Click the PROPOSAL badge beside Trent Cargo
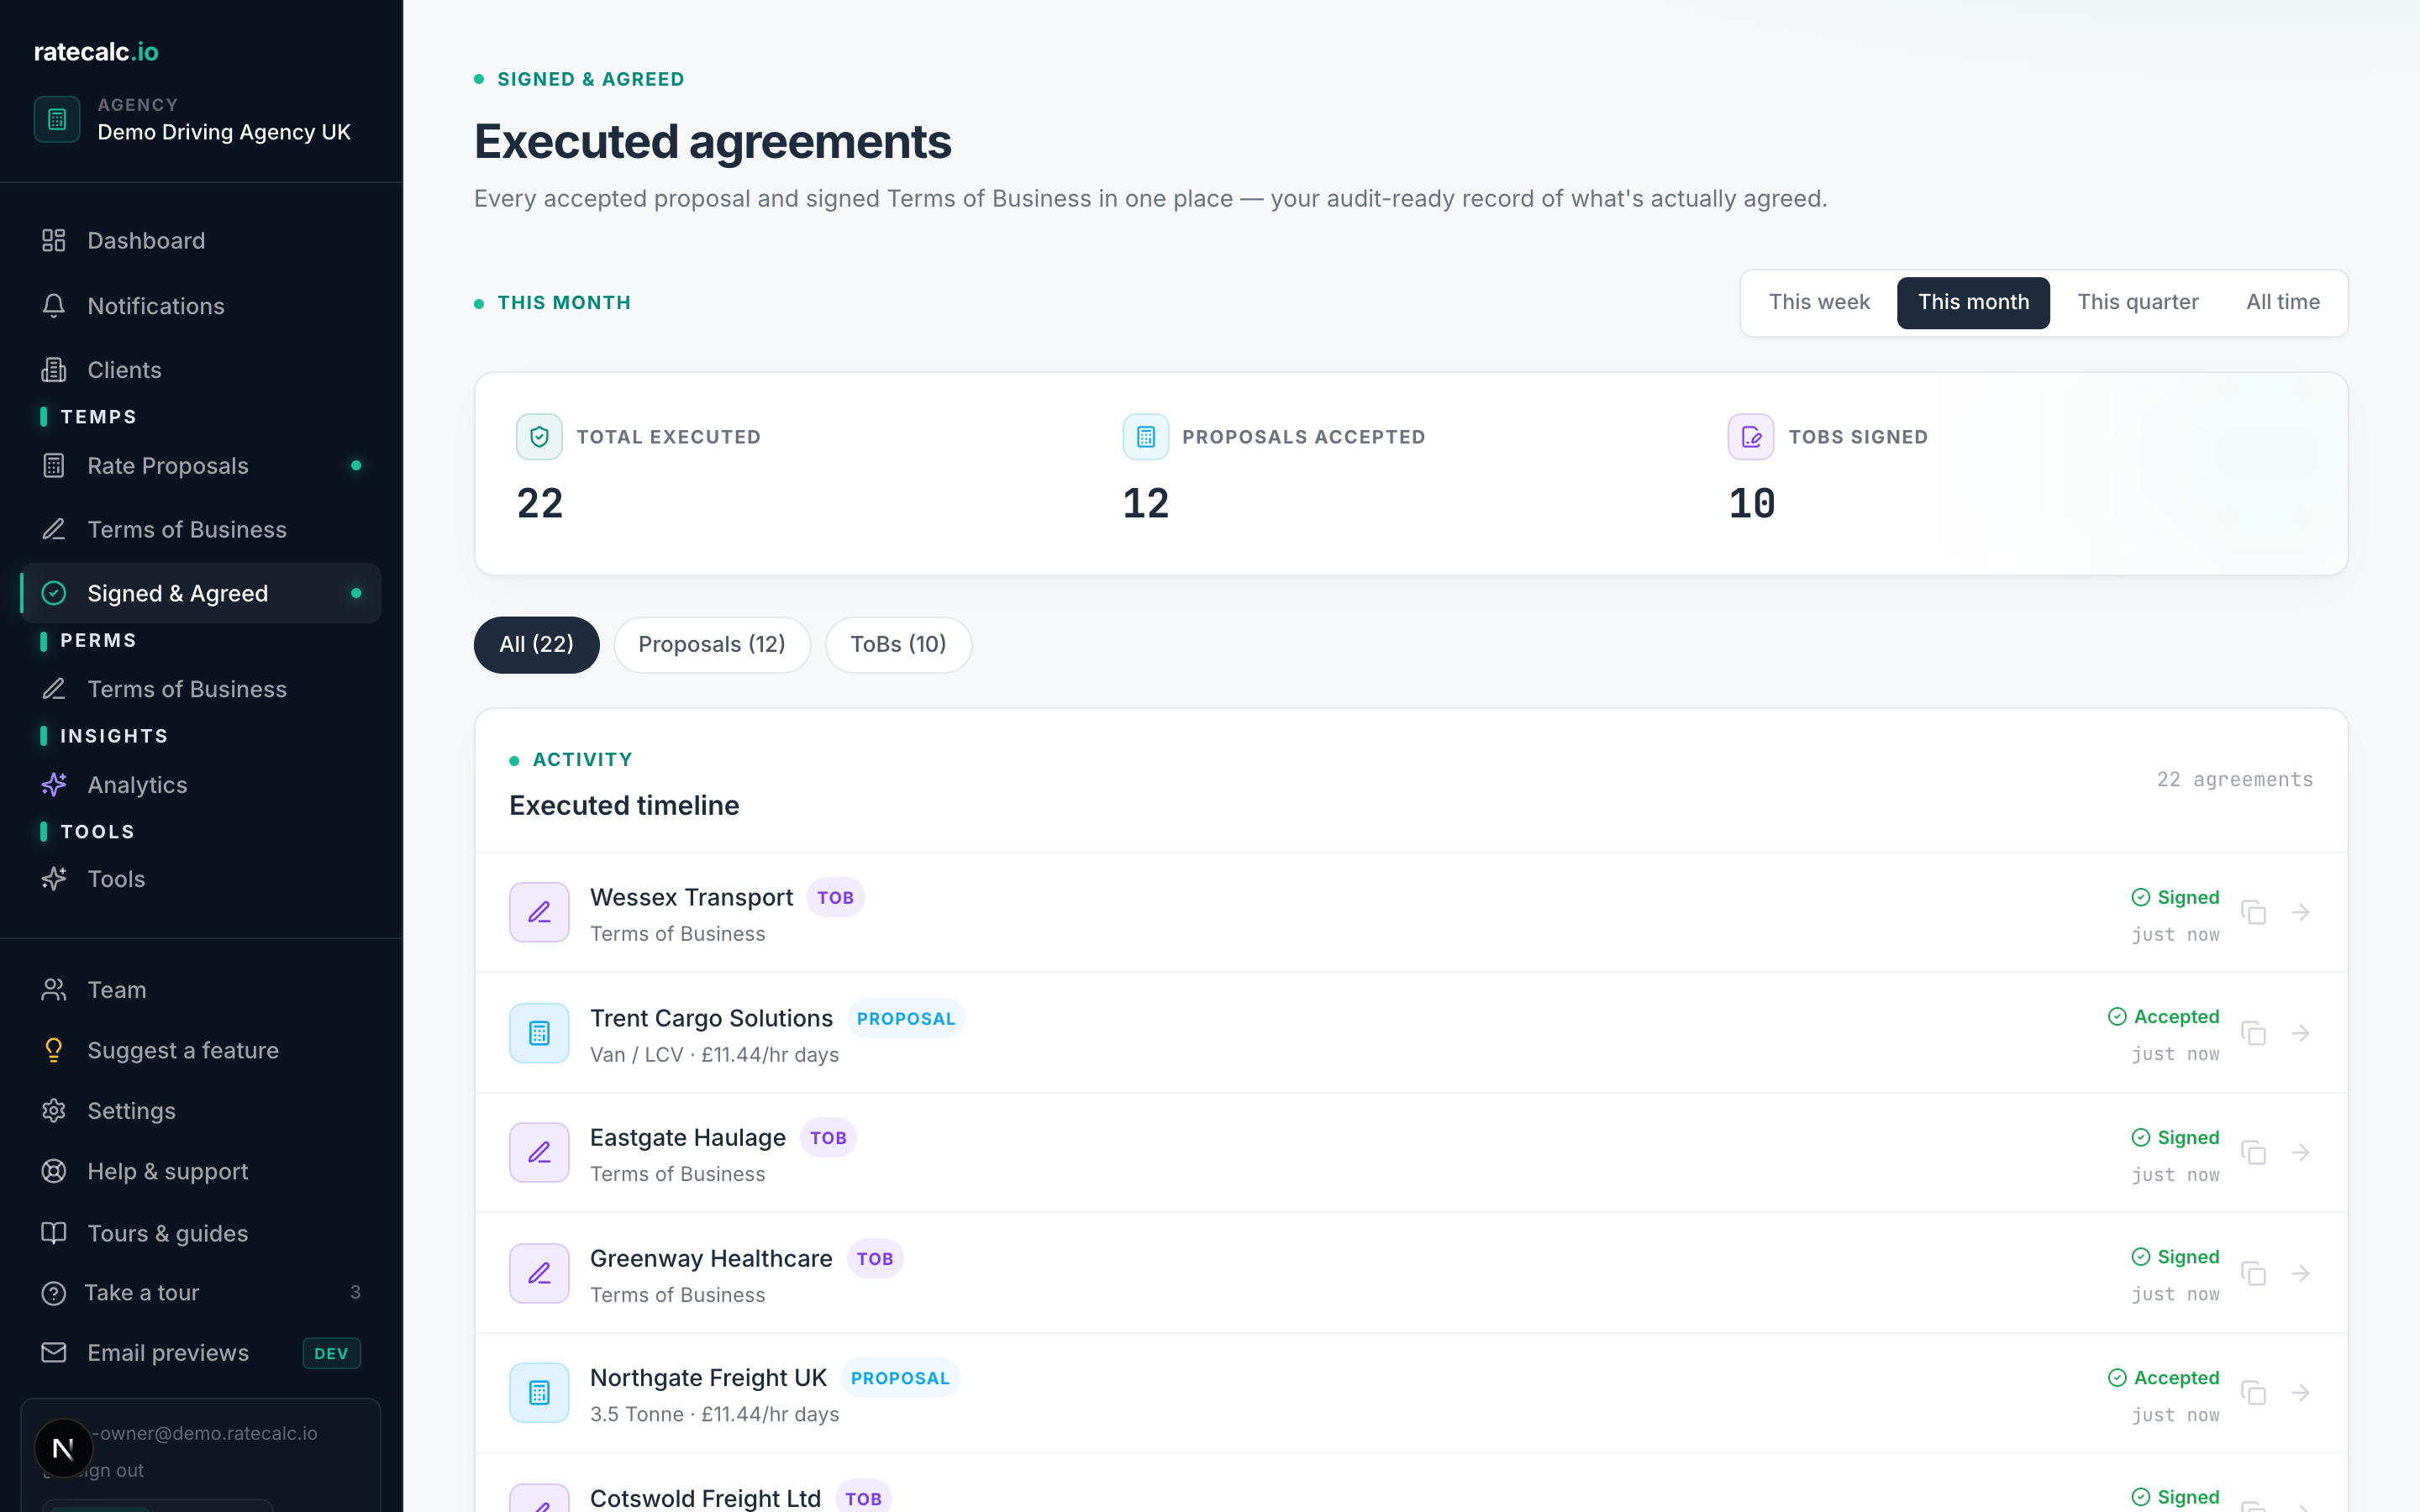2420x1512 pixels. [906, 1019]
